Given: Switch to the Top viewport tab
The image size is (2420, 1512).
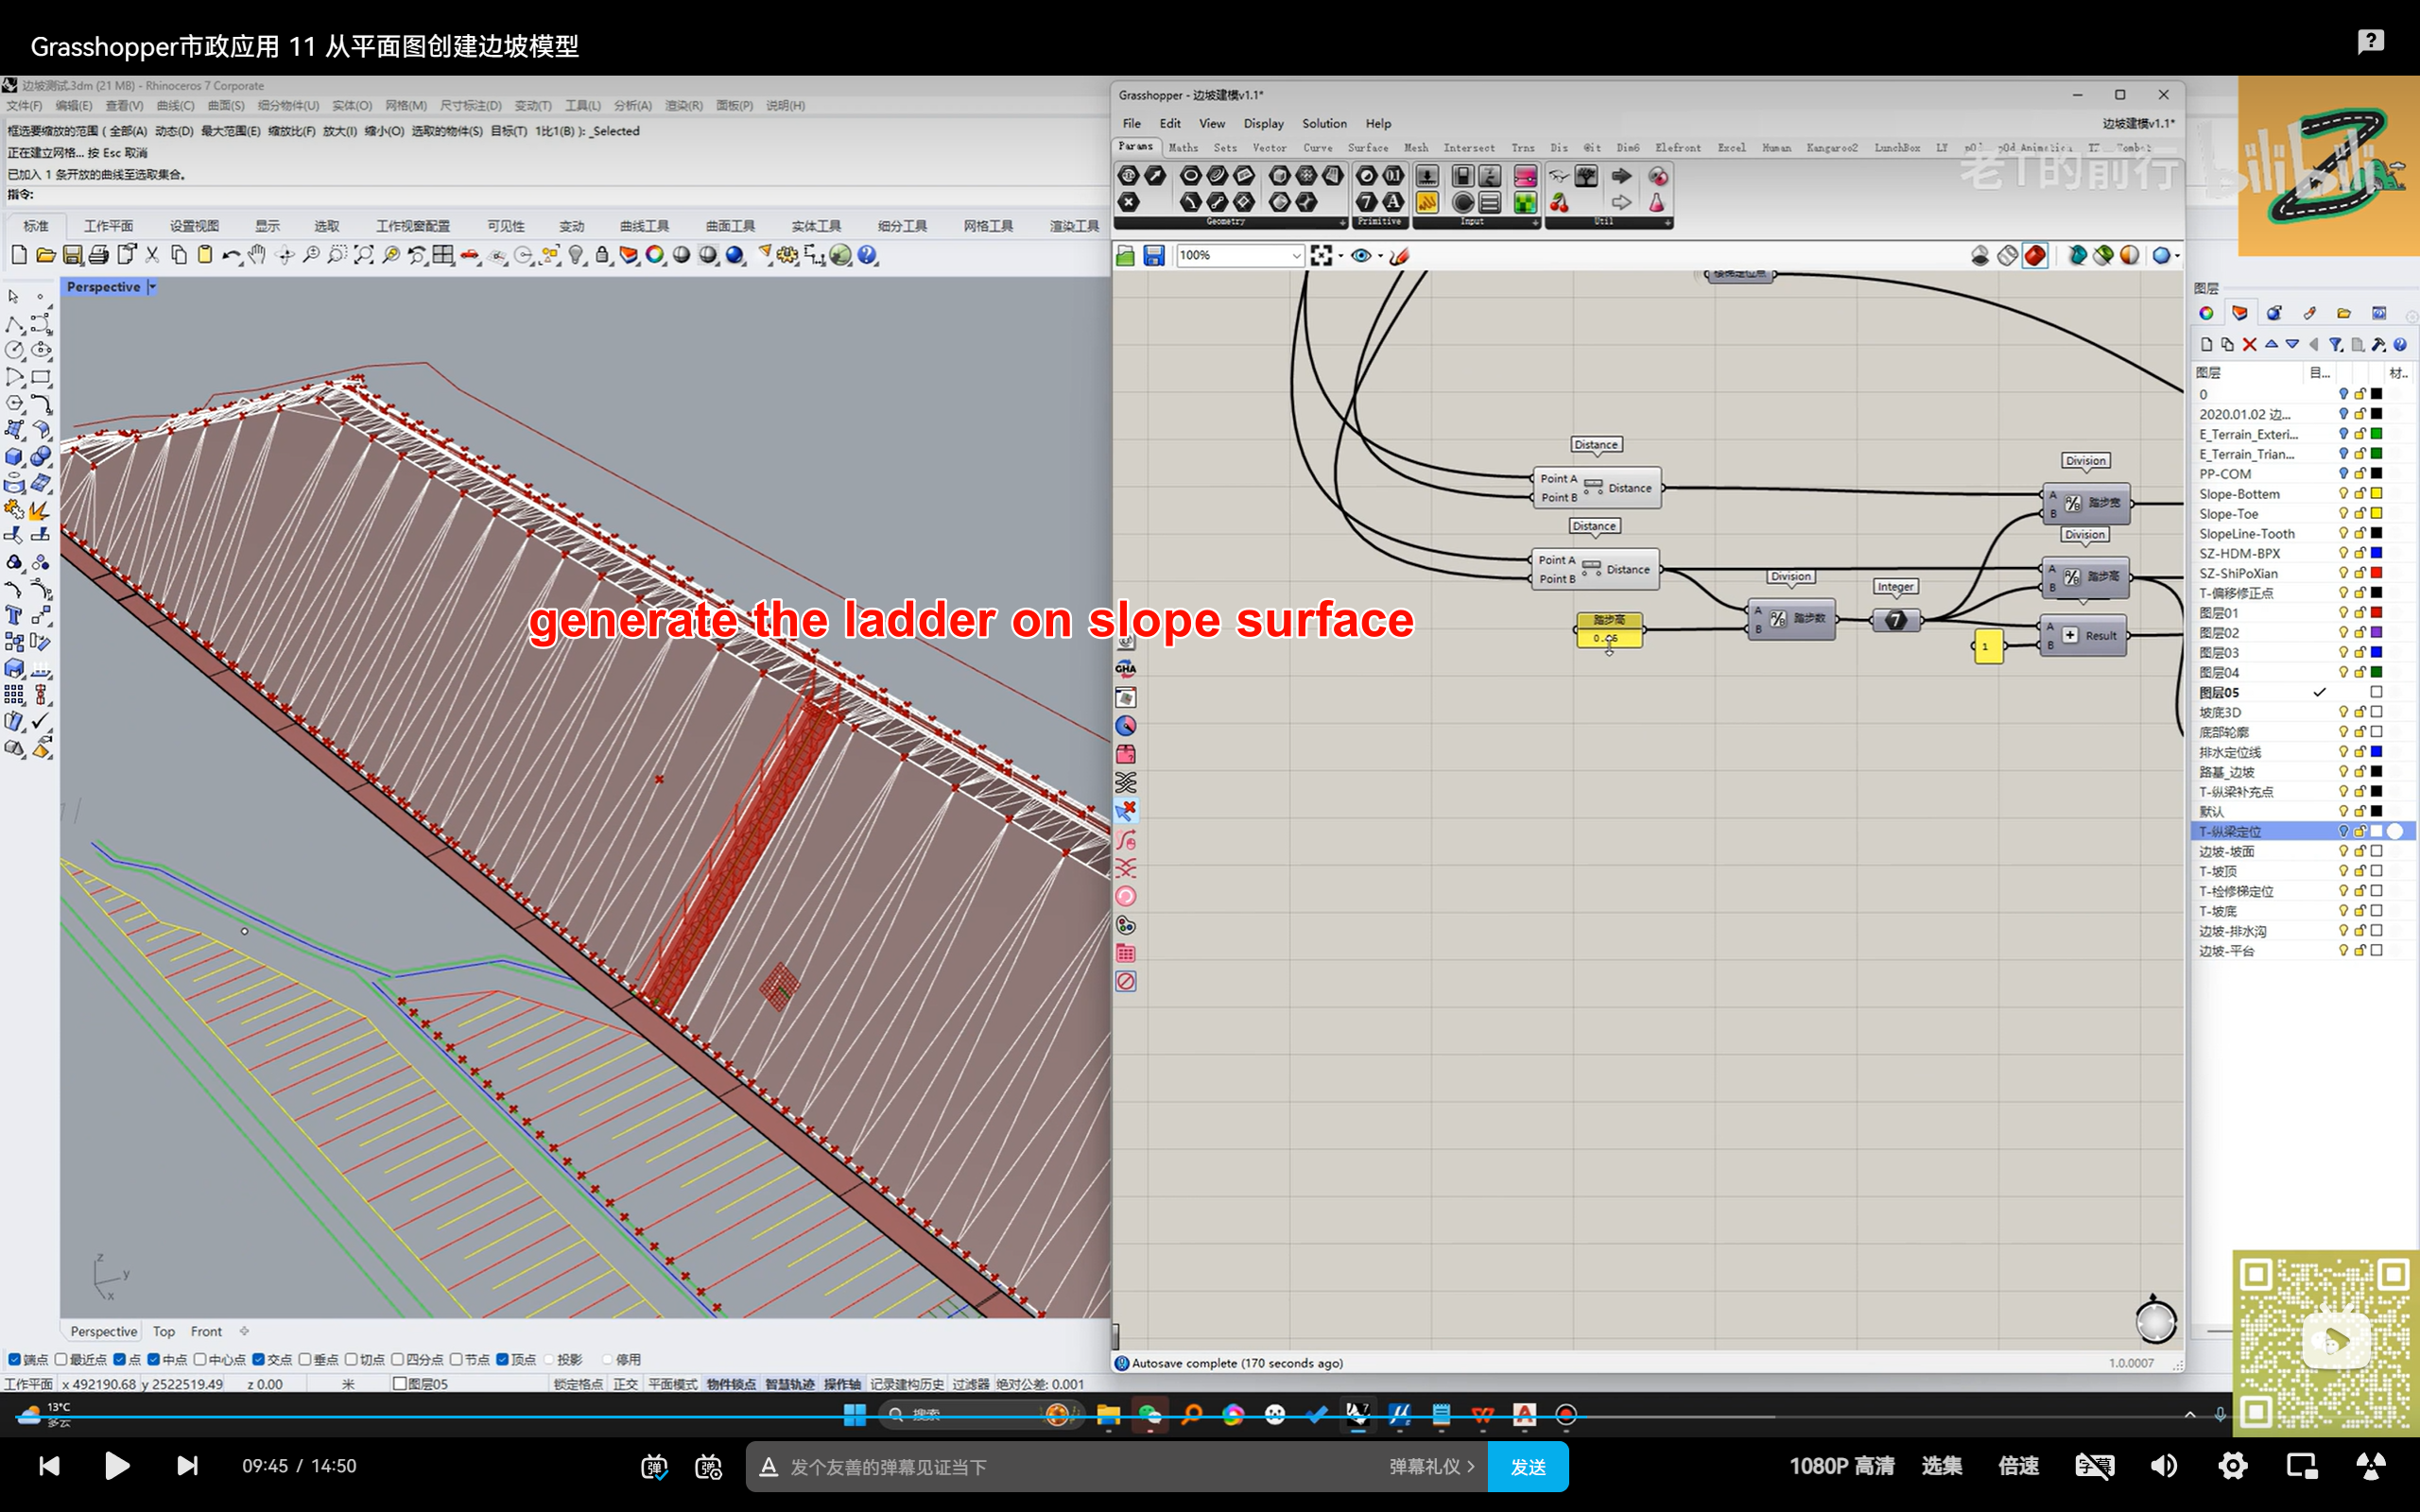Looking at the screenshot, I should pyautogui.click(x=163, y=1331).
